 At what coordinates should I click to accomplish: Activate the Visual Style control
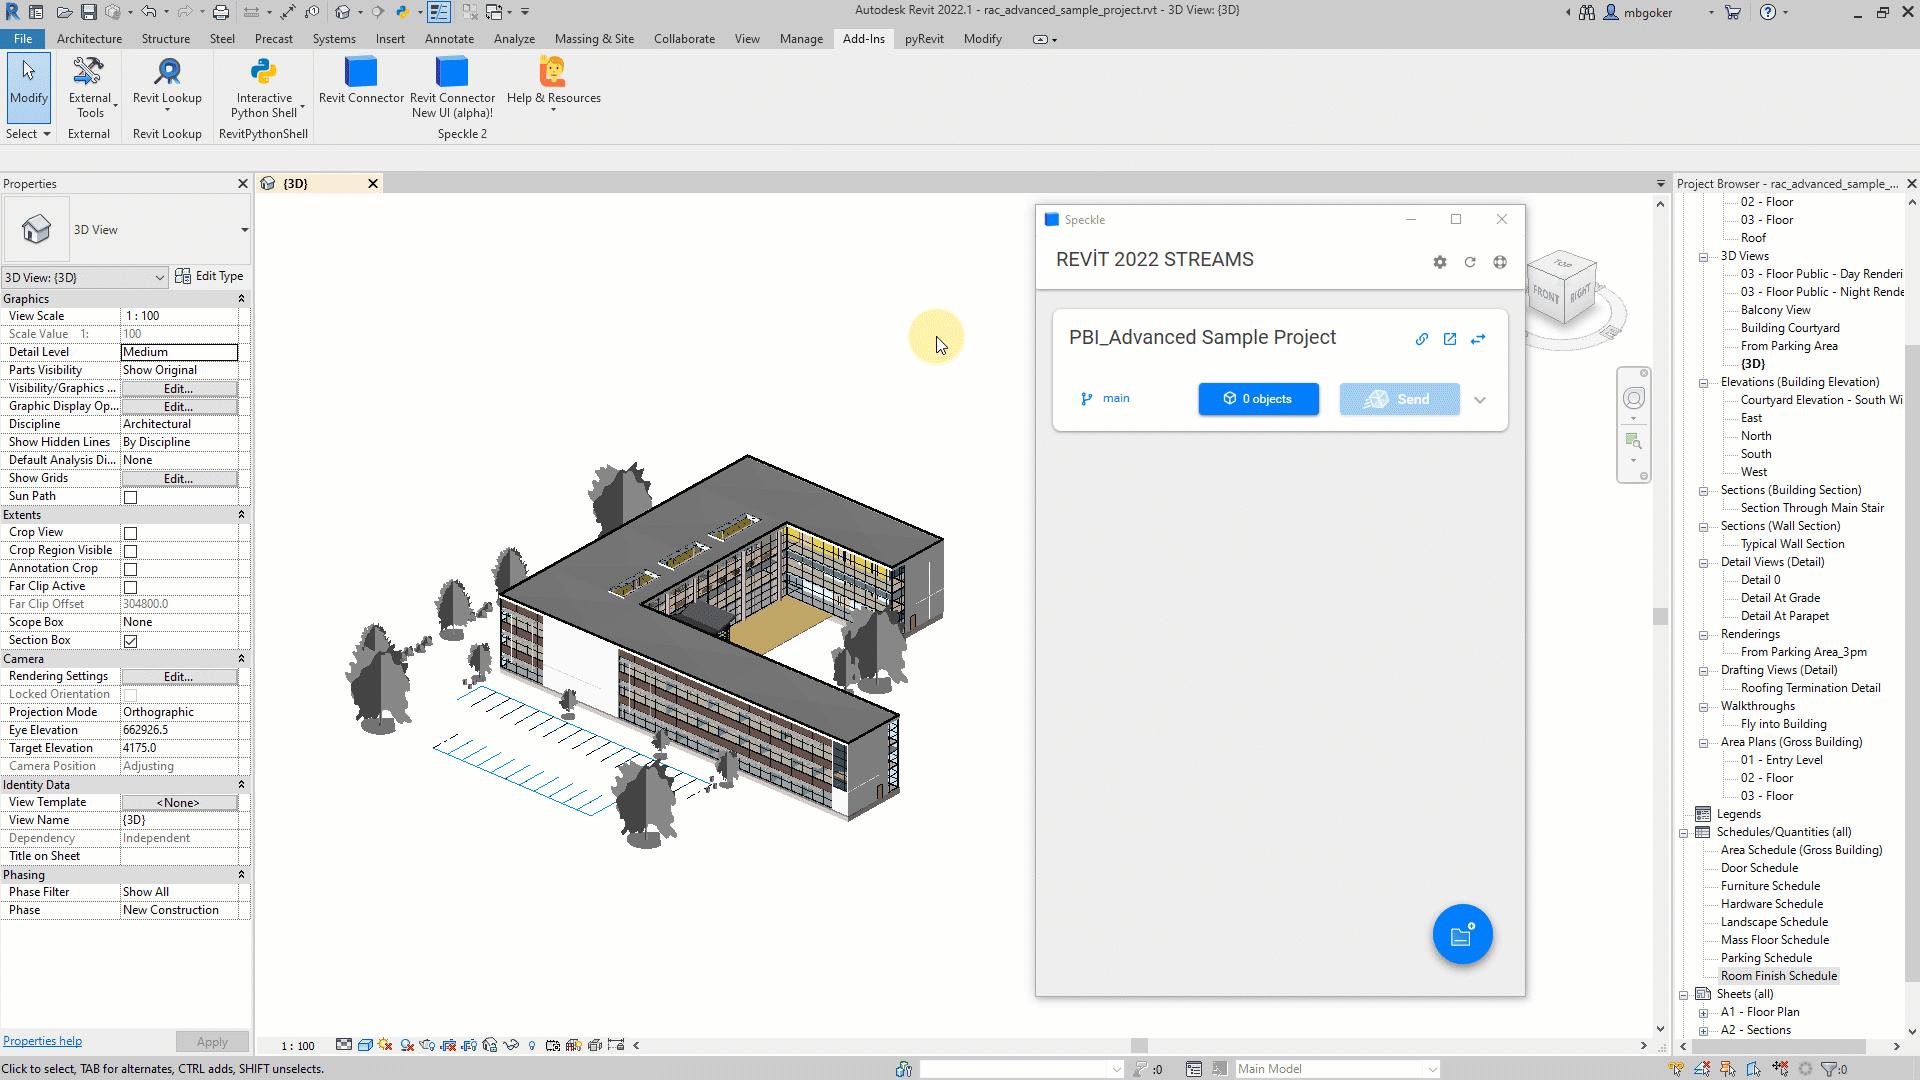[366, 1045]
